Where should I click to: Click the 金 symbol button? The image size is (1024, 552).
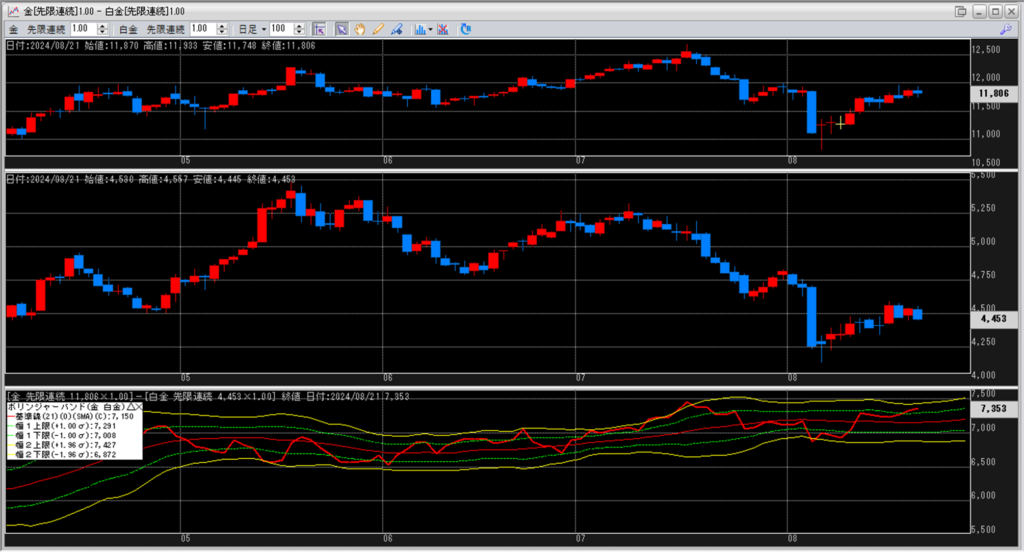pos(12,29)
